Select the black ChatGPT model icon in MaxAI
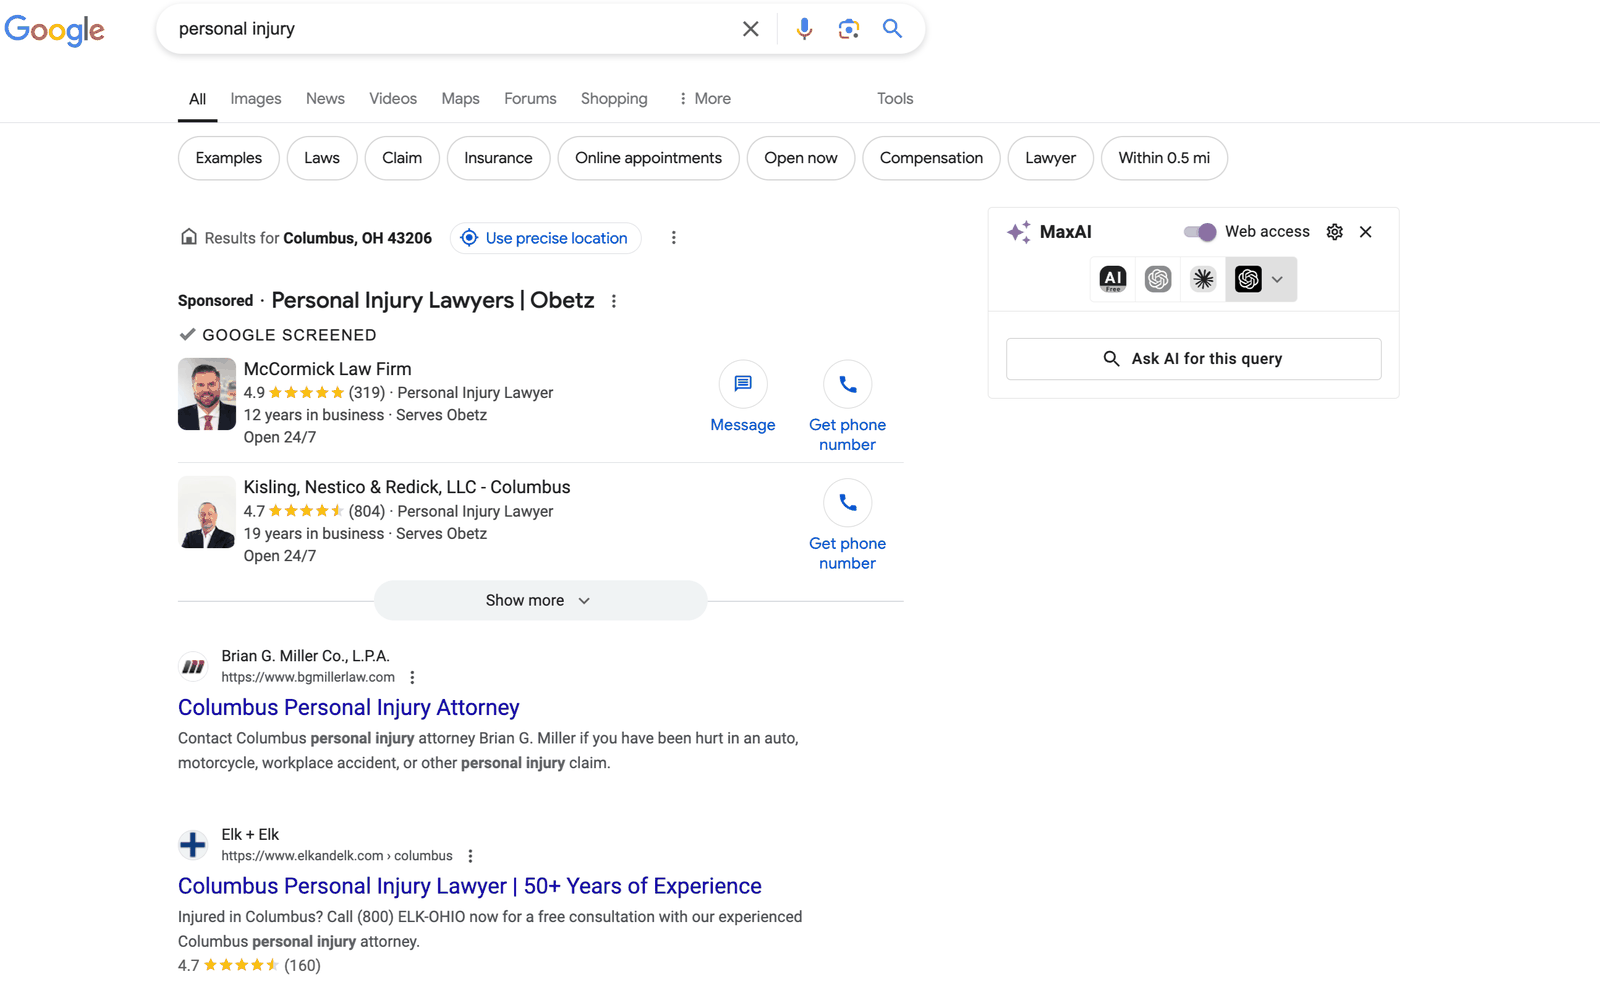The width and height of the screenshot is (1600, 982). click(x=1248, y=279)
